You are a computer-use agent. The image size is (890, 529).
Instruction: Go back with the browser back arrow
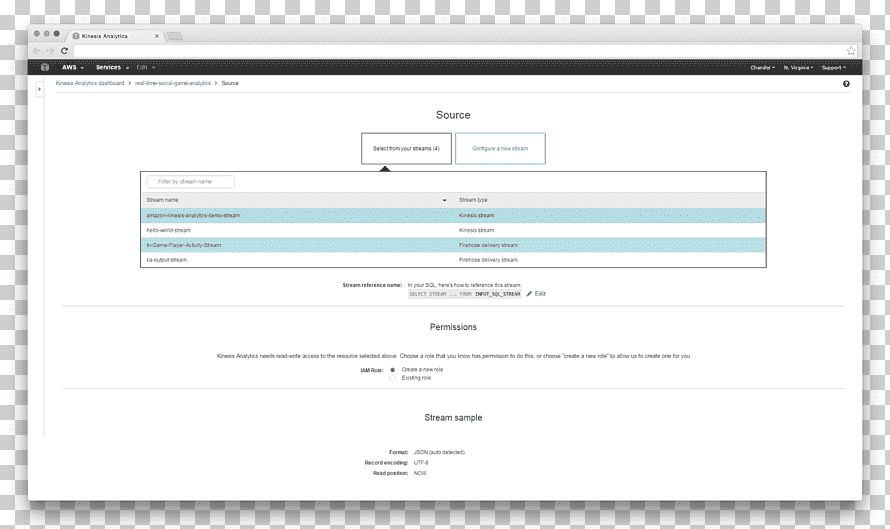pyautogui.click(x=37, y=51)
